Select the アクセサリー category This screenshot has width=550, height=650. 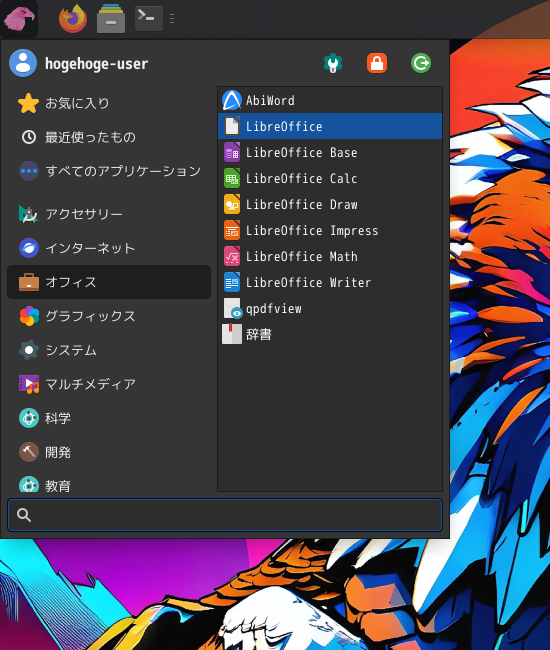coord(109,214)
